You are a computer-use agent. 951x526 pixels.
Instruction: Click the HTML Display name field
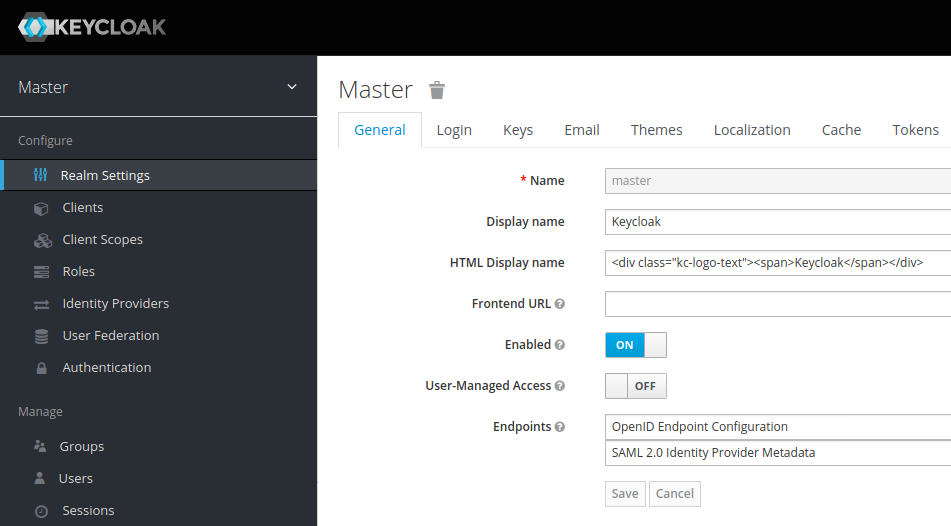778,263
